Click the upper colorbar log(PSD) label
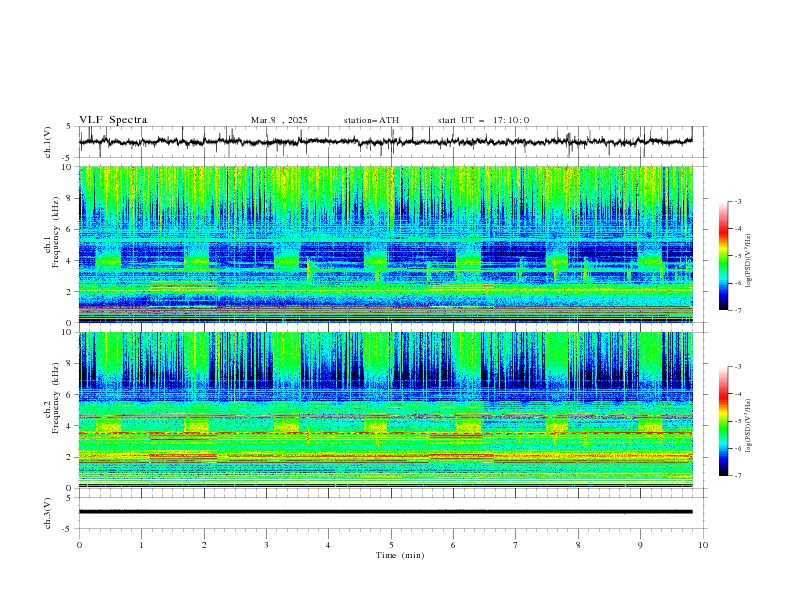Viewport: 792px width, 612px height. coord(749,261)
